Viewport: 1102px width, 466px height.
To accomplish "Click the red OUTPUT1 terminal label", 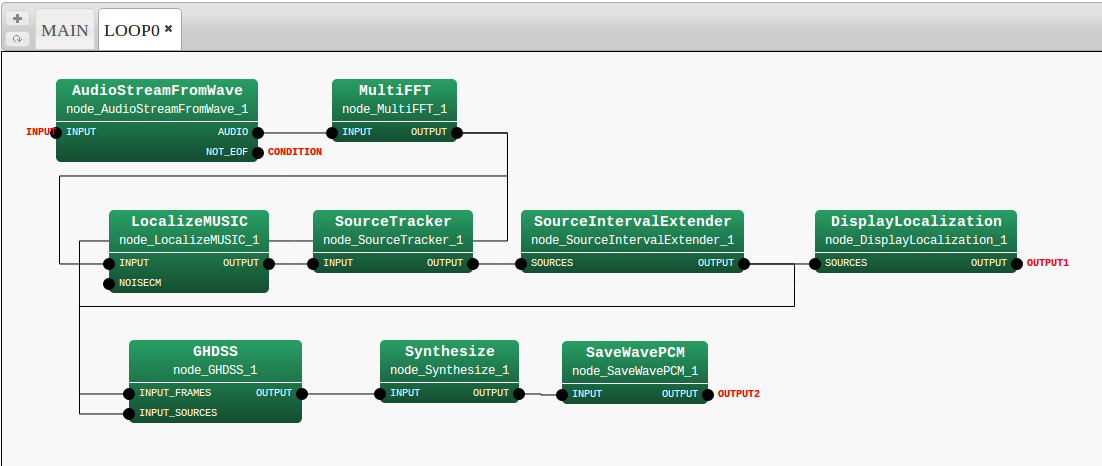I will point(1048,264).
